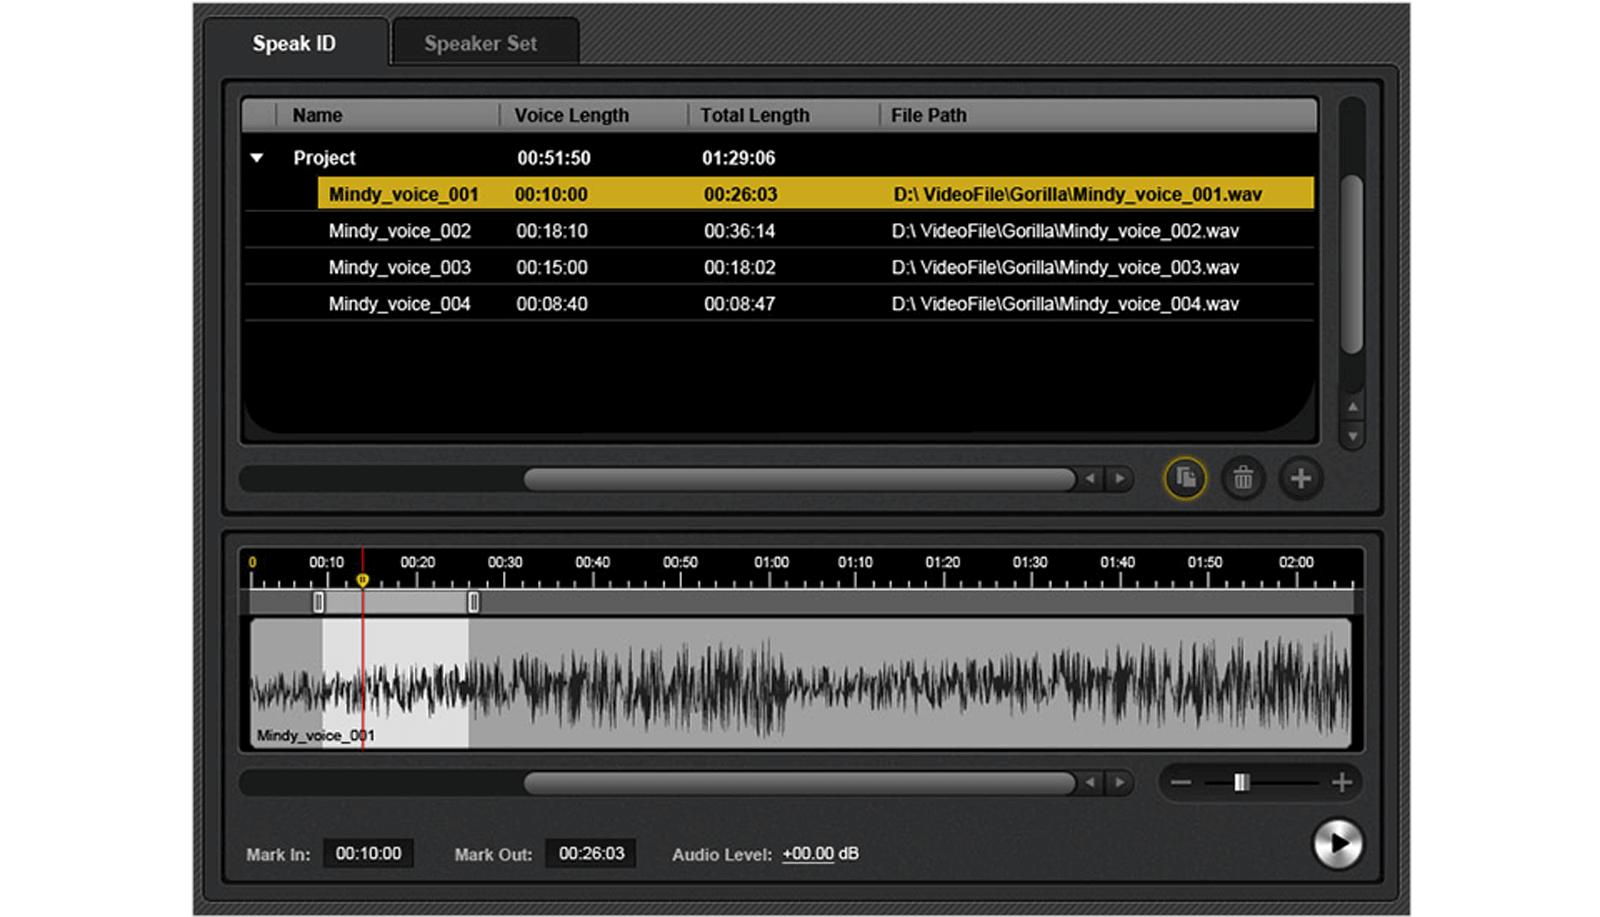Click the waveform scroll right arrow
Image resolution: width=1600 pixels, height=917 pixels.
1120,783
